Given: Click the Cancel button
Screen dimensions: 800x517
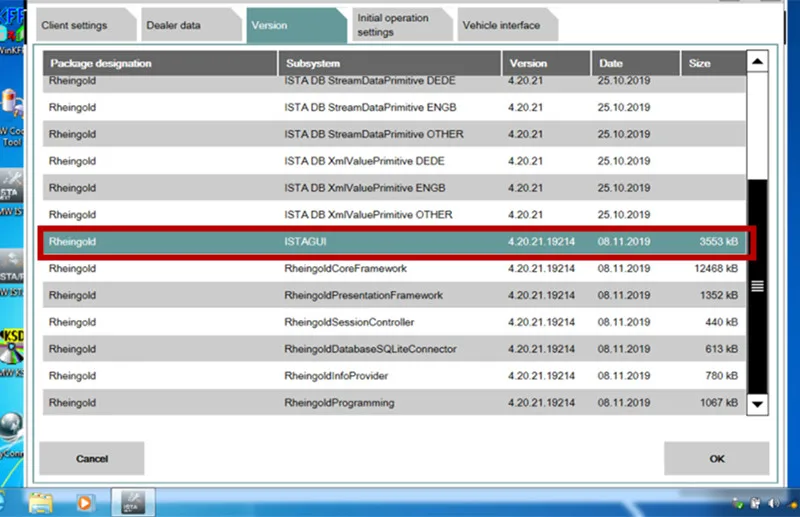Looking at the screenshot, I should 92,458.
